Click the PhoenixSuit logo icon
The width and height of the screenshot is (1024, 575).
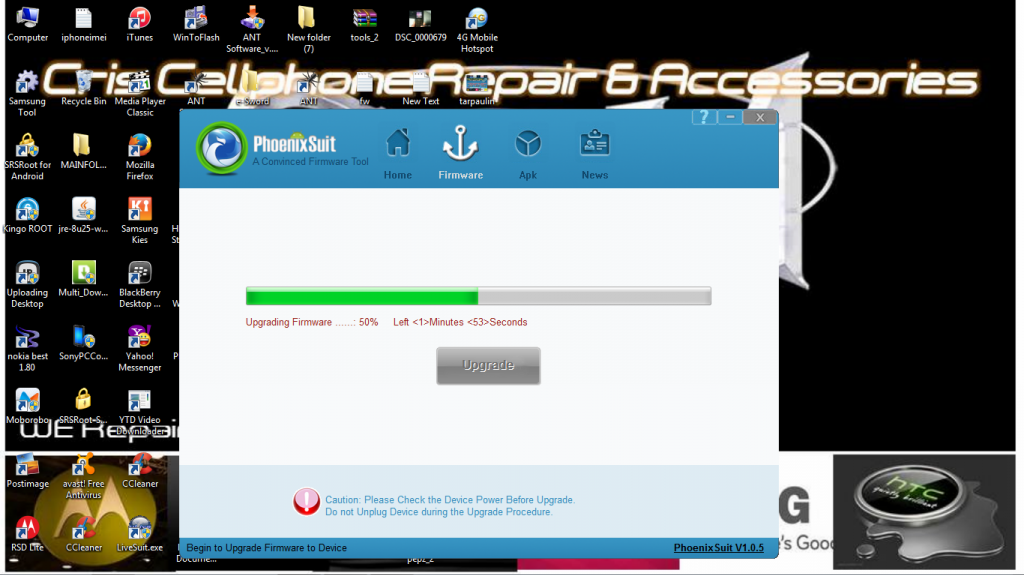pos(221,148)
